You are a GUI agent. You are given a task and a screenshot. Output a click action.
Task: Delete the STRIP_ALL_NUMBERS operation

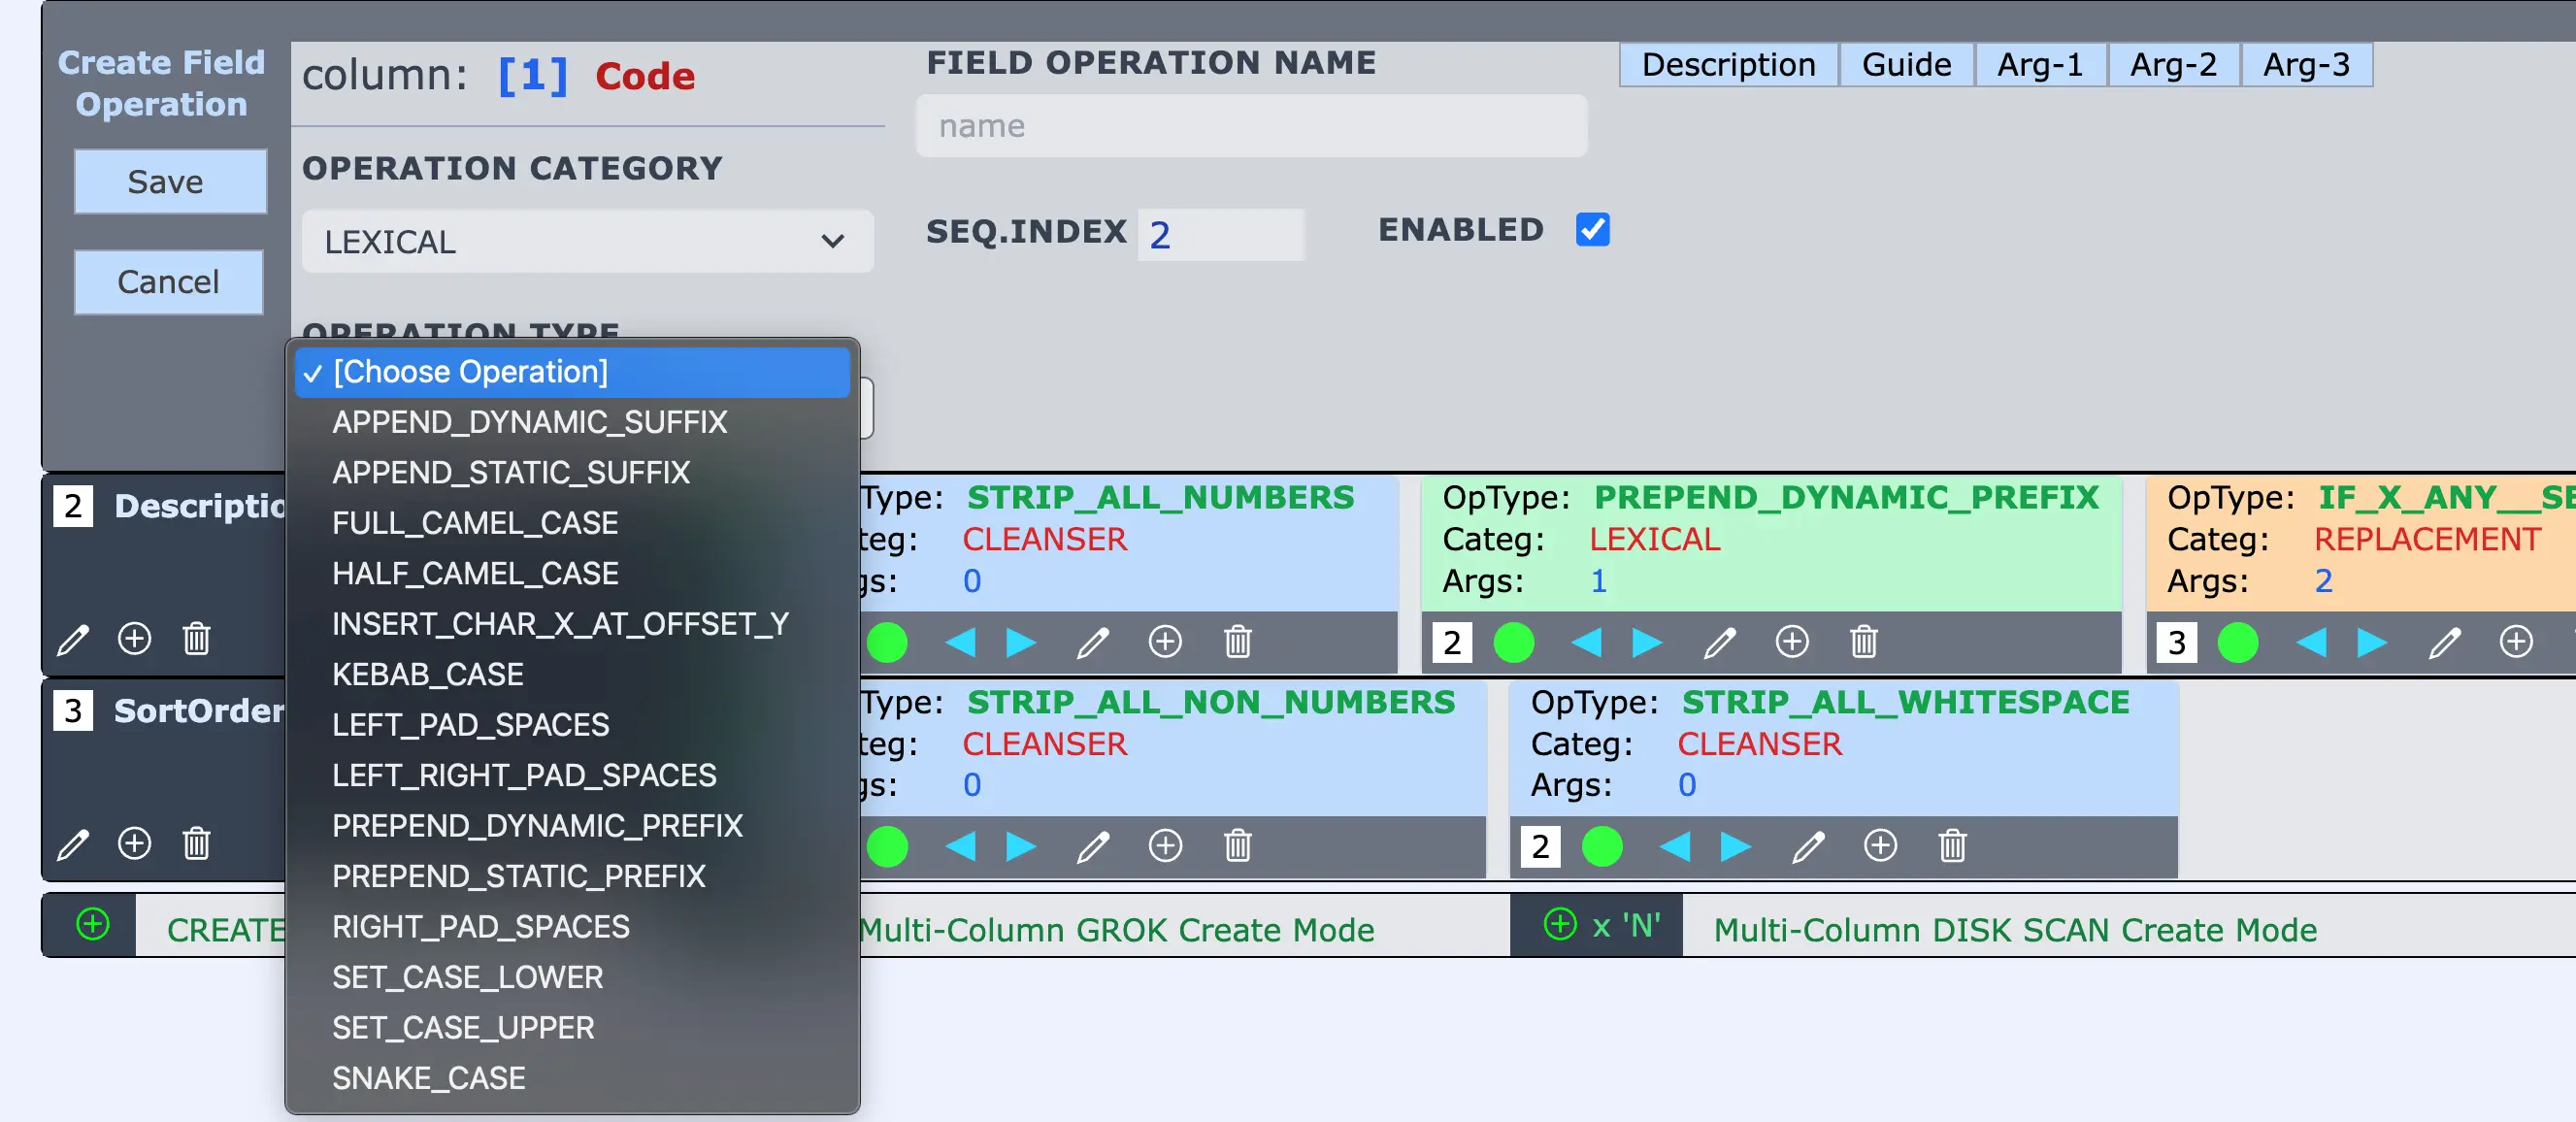click(1238, 641)
